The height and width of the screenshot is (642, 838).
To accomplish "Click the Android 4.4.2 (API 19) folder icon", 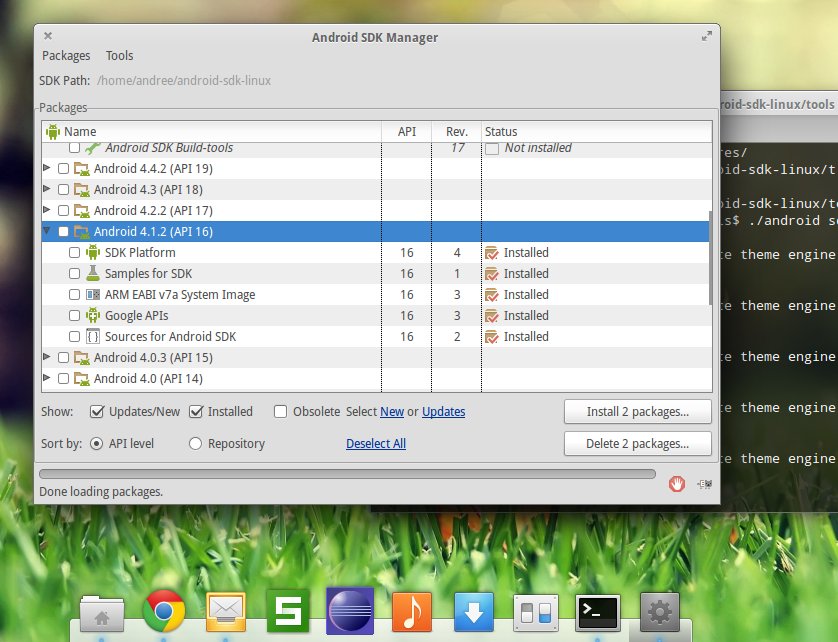I will [x=81, y=169].
